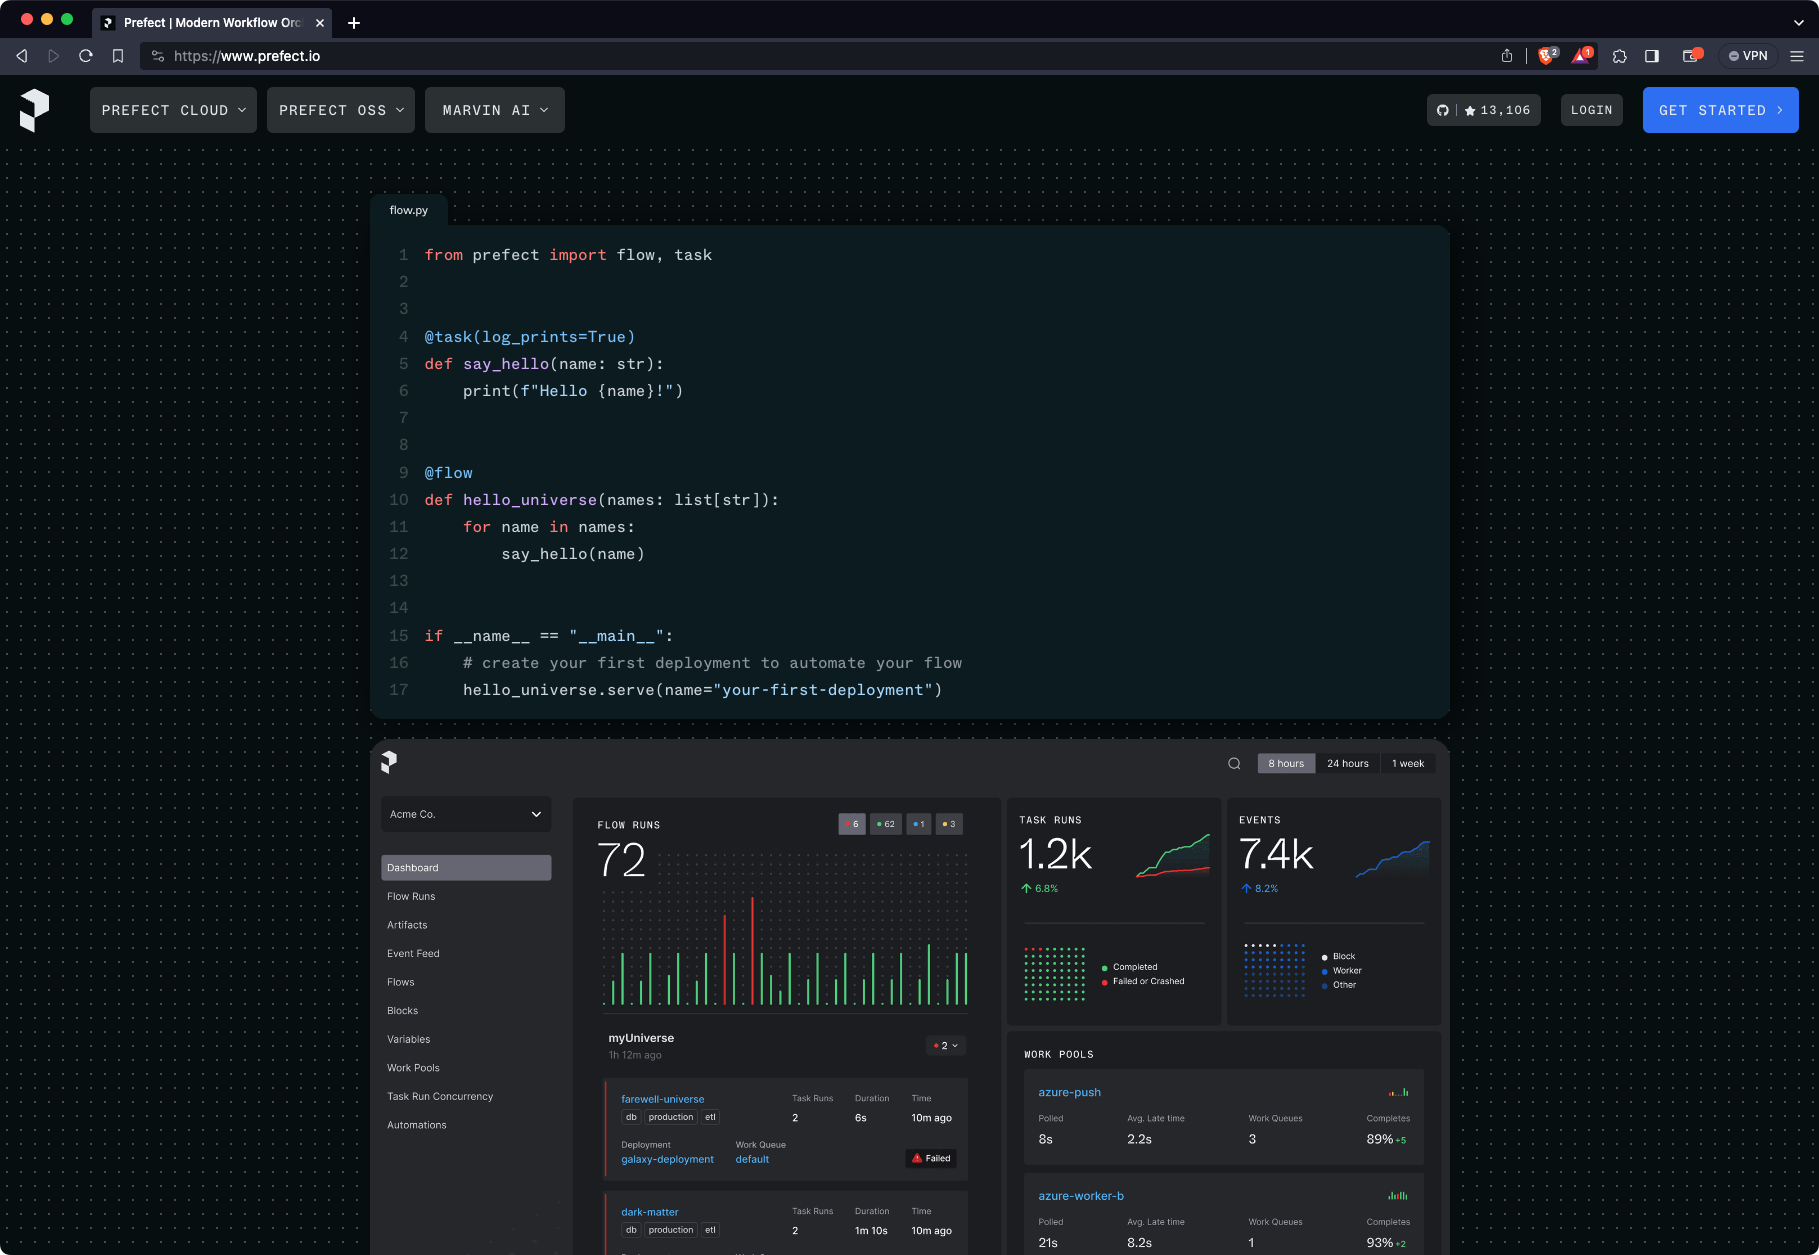Expand the Acme Co. workspace selector
Screen dimensions: 1819x1255
466,814
